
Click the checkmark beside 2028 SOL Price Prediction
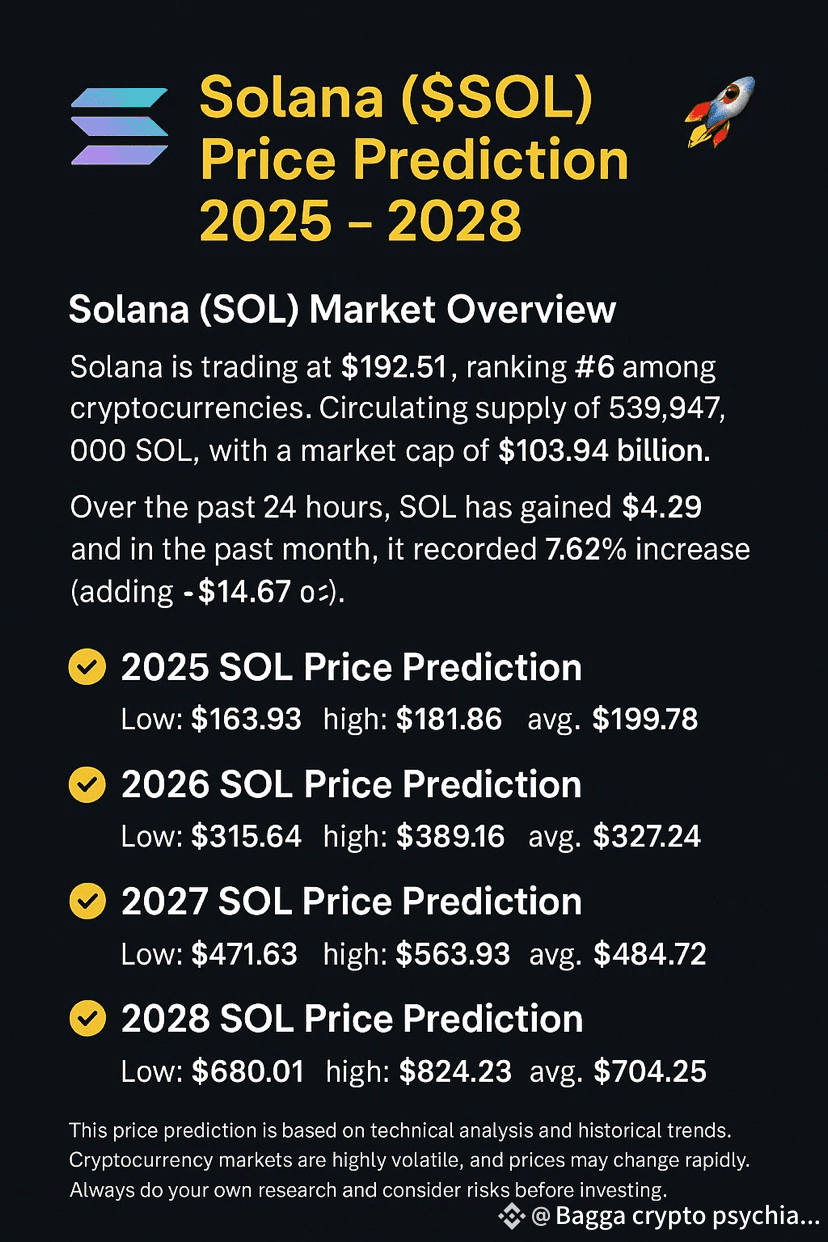(87, 1018)
